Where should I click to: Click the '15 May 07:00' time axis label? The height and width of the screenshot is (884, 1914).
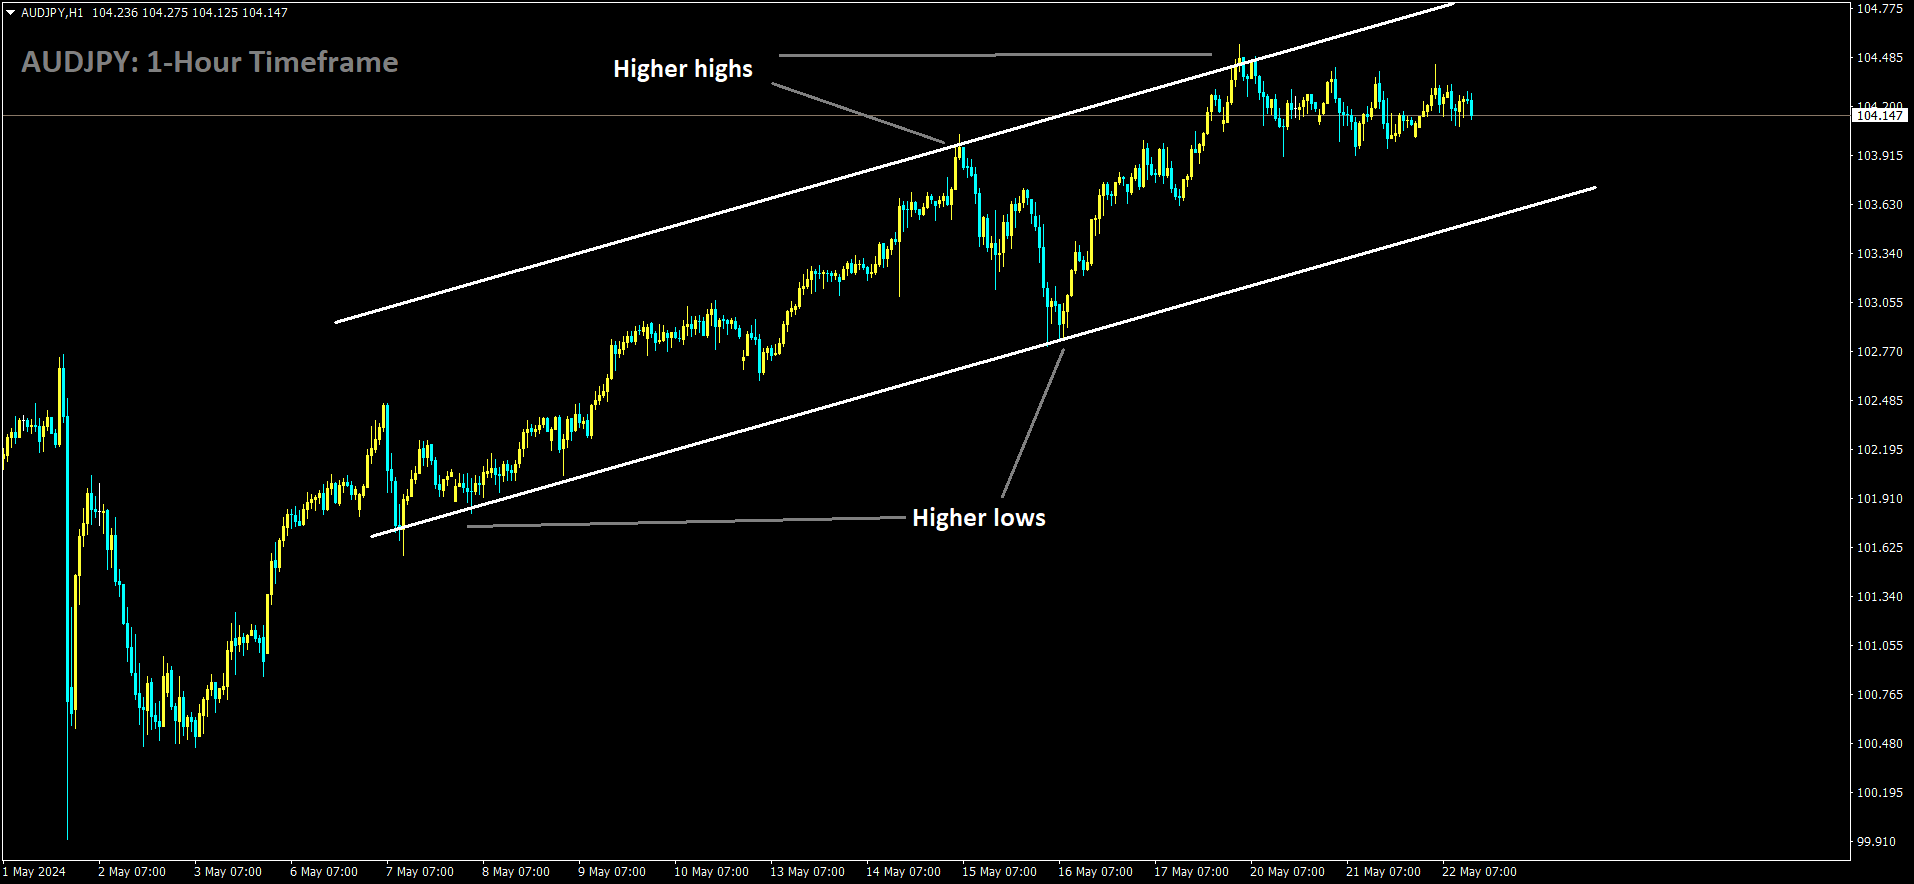(999, 872)
